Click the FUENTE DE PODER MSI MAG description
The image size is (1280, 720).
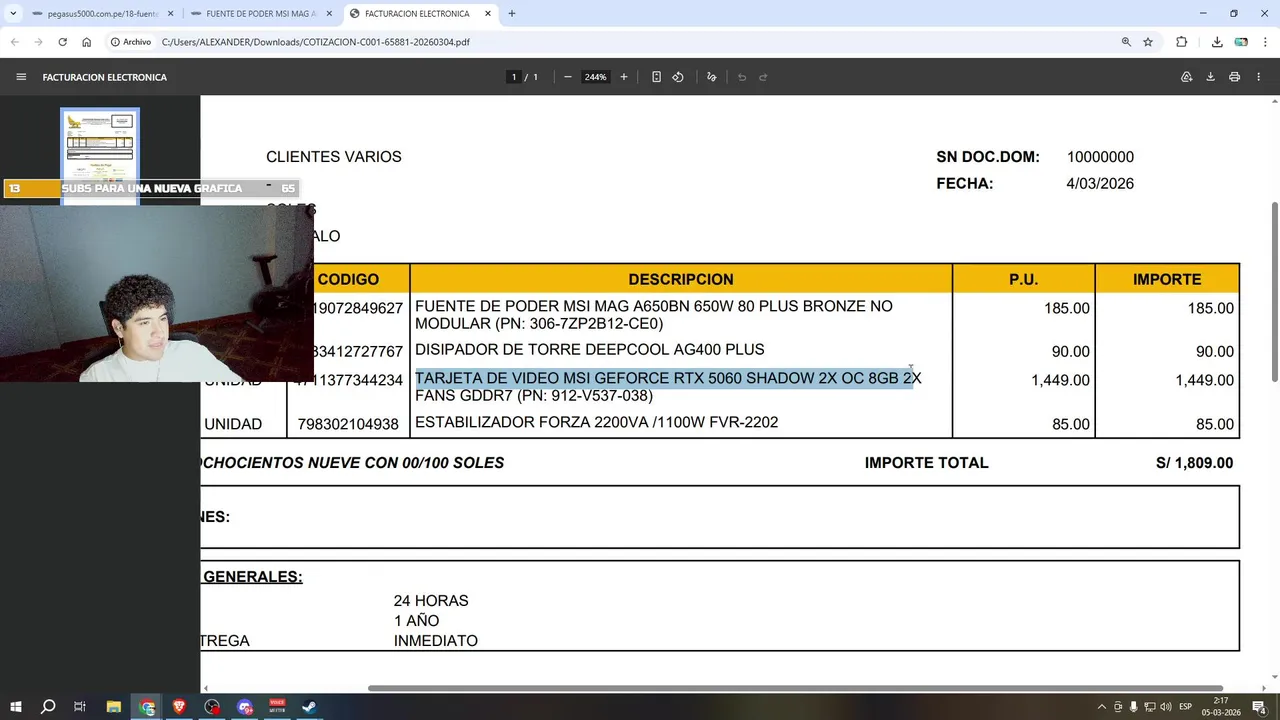click(x=654, y=315)
